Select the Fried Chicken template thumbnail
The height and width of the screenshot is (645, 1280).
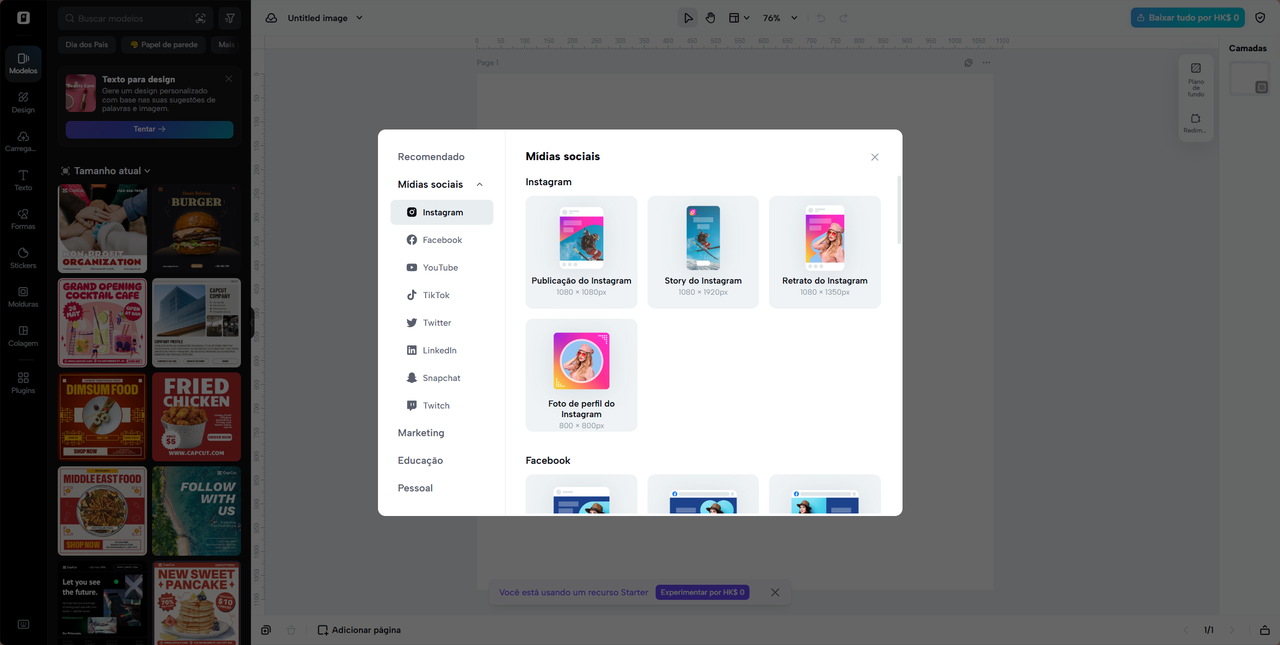197,416
